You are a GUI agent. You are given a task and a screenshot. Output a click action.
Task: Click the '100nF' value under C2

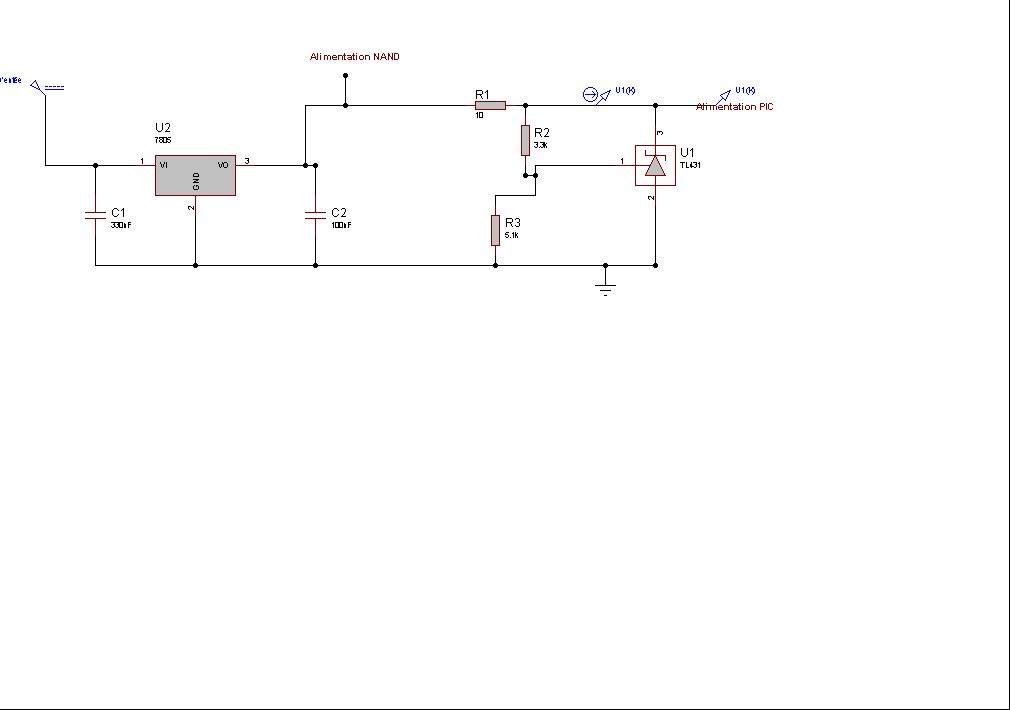pos(341,225)
